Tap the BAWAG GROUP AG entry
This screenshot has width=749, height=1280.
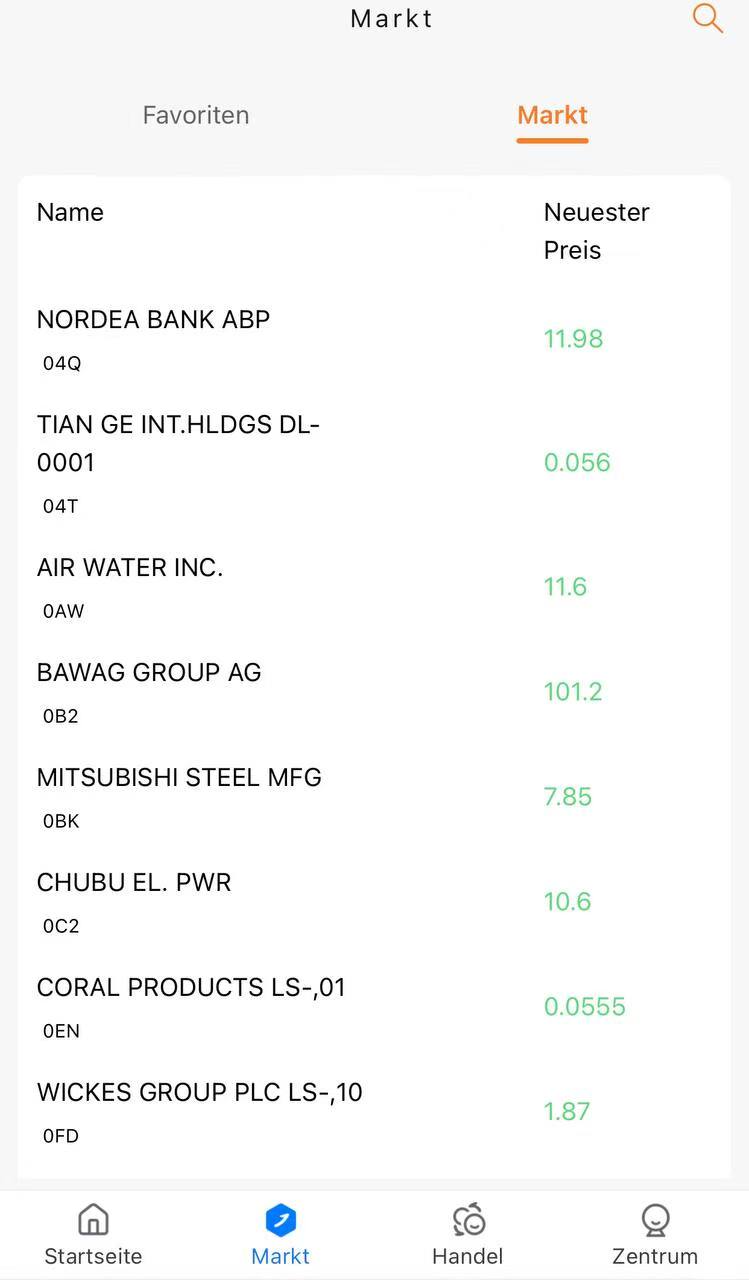tap(149, 673)
